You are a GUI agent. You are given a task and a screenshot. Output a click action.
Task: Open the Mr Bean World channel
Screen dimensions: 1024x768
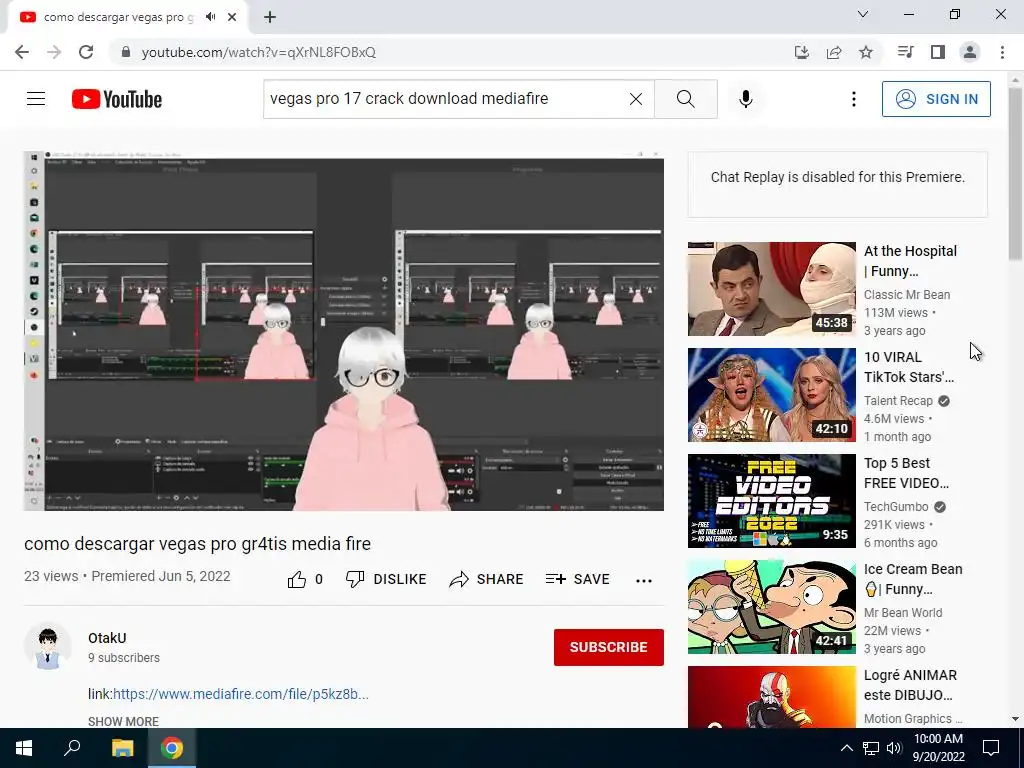[x=903, y=613]
